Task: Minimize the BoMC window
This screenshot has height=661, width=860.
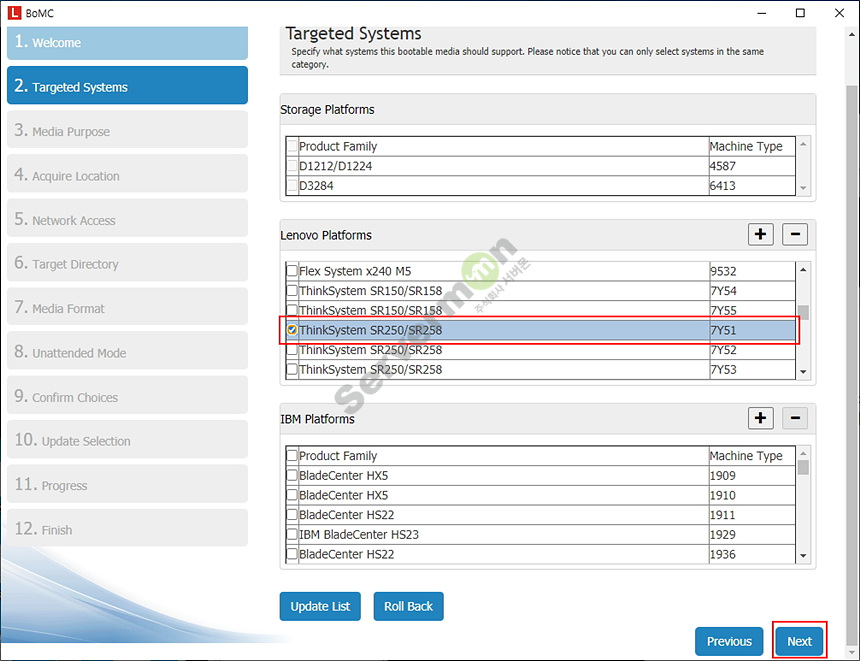Action: pyautogui.click(x=761, y=13)
